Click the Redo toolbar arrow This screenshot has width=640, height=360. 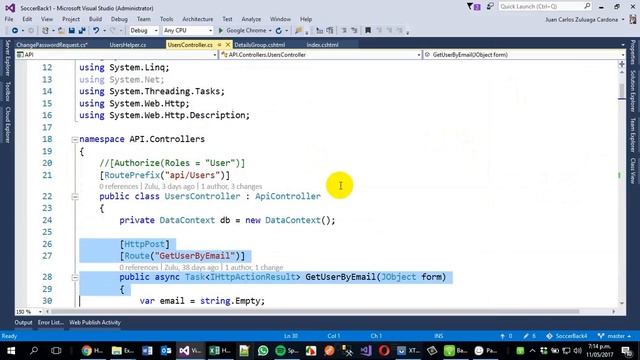113,31
